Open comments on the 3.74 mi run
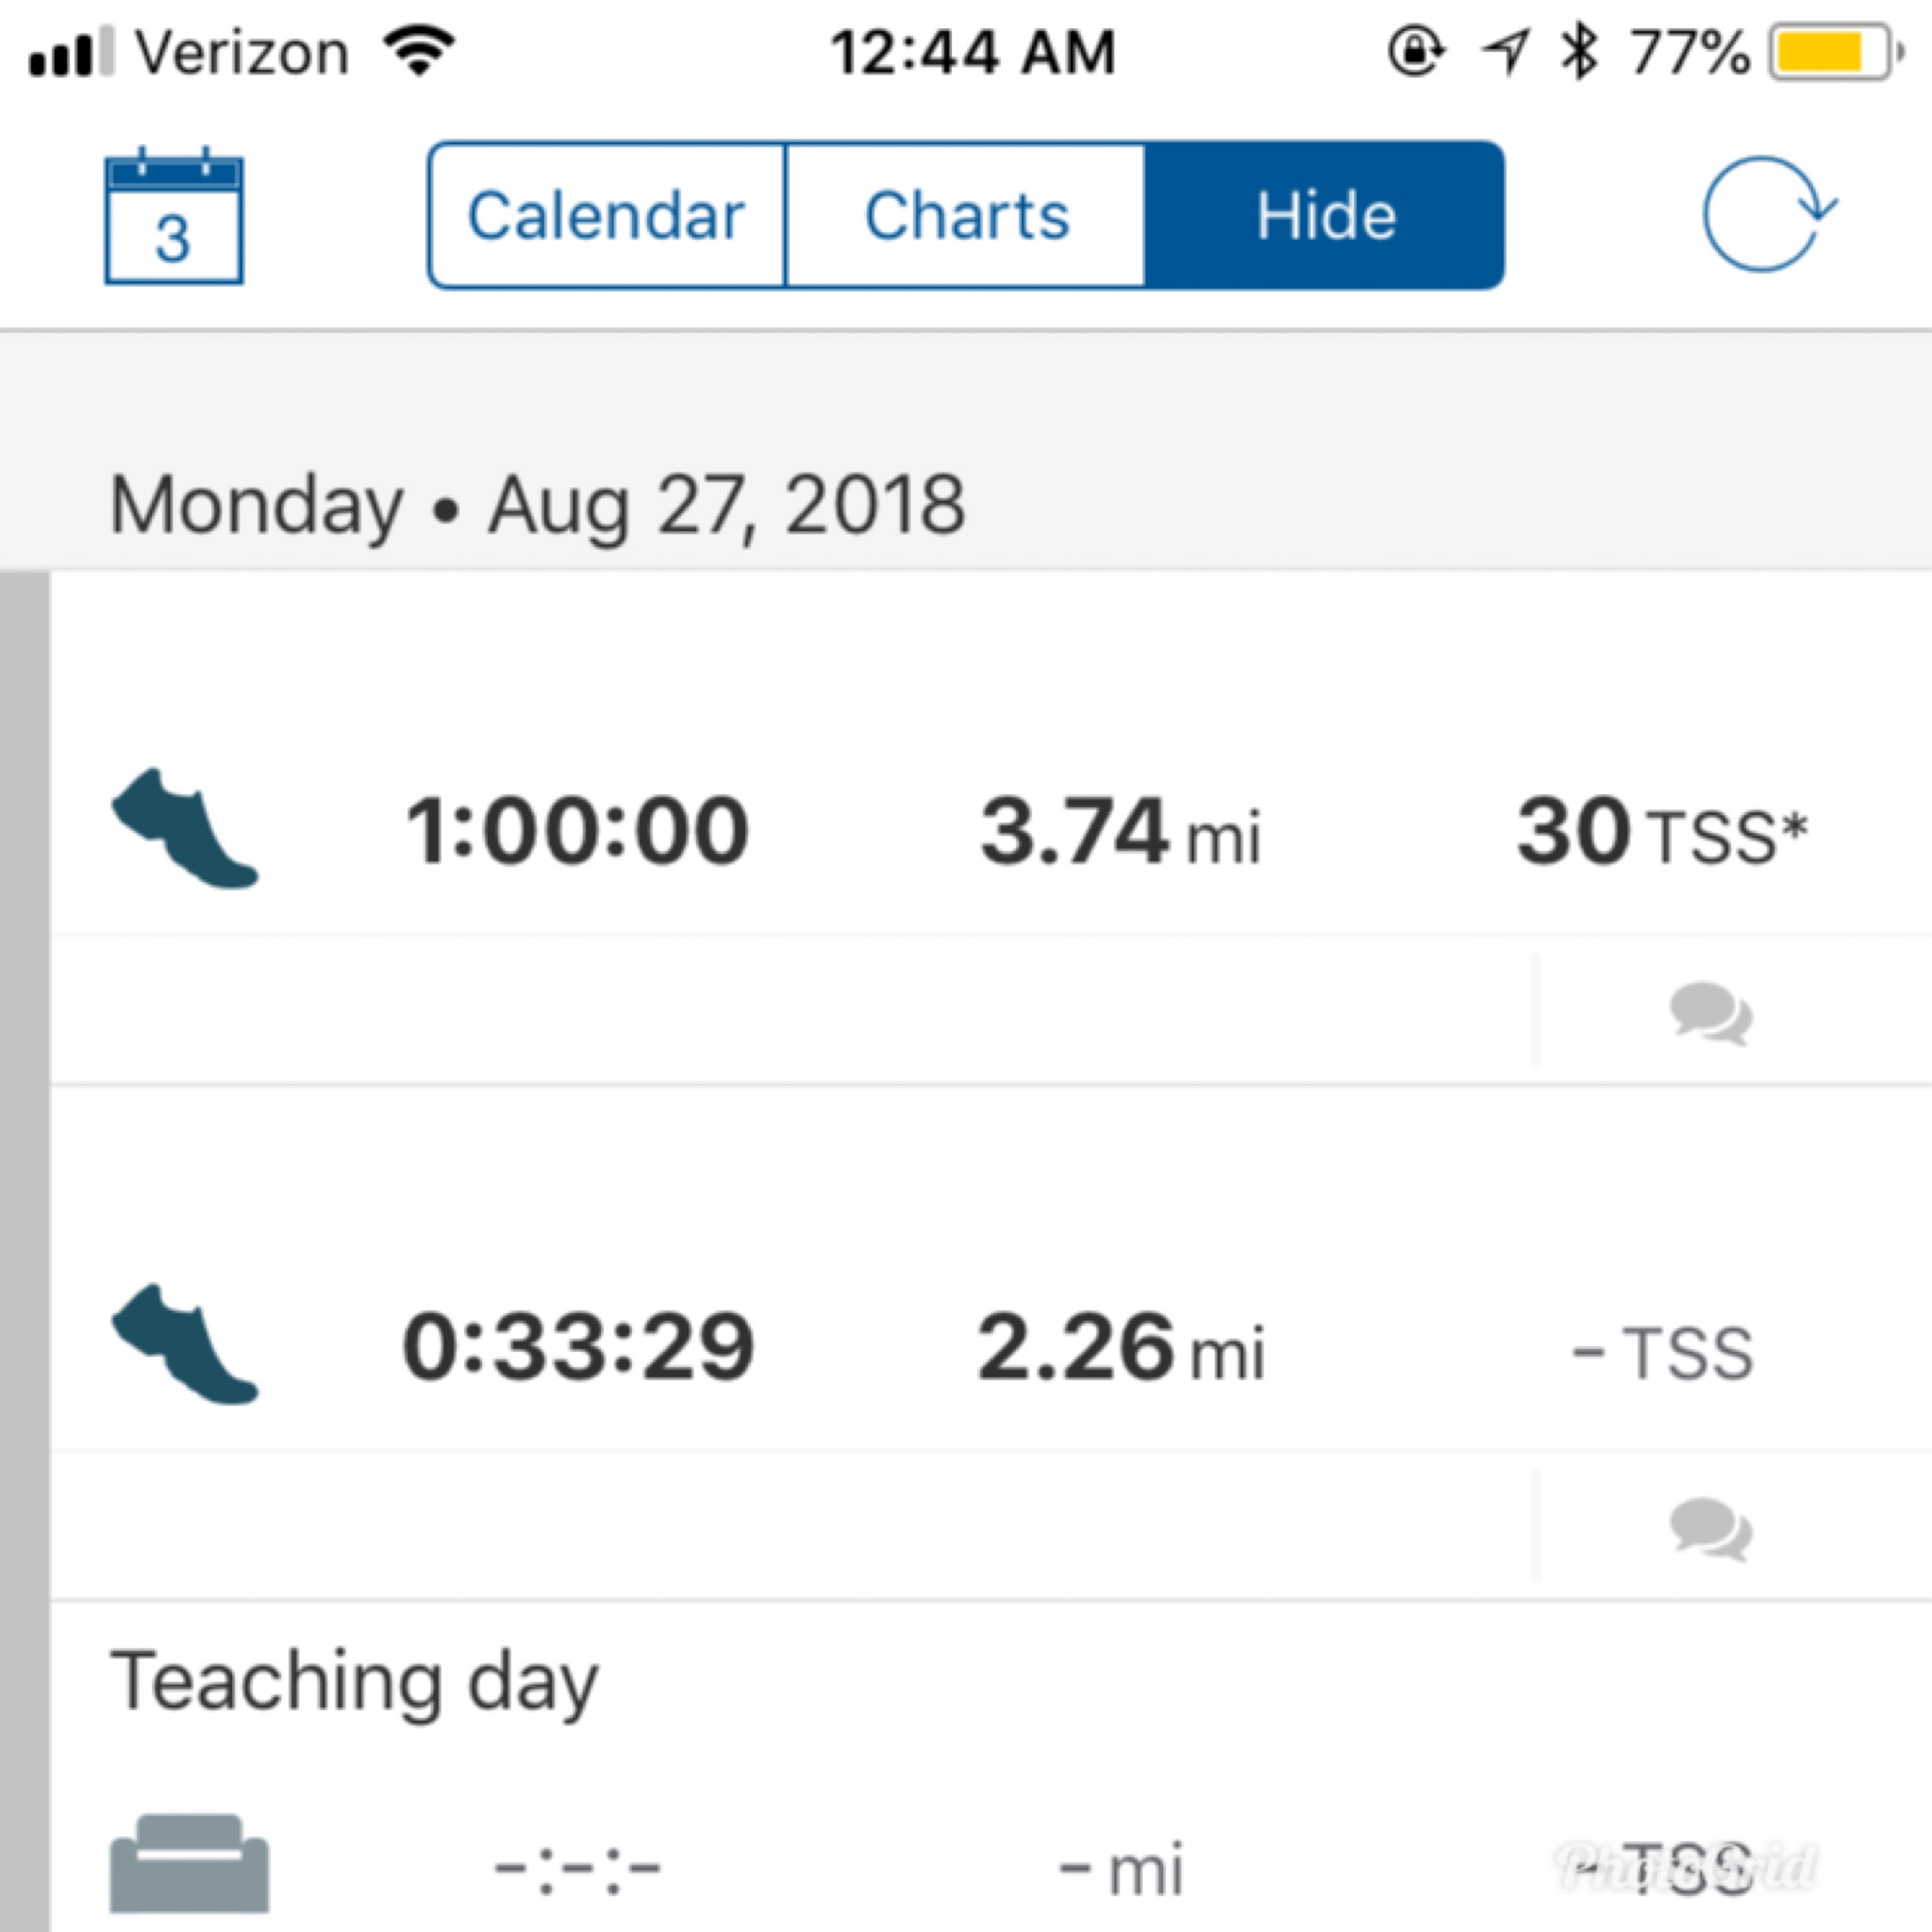The height and width of the screenshot is (1932, 1932). click(1709, 1012)
